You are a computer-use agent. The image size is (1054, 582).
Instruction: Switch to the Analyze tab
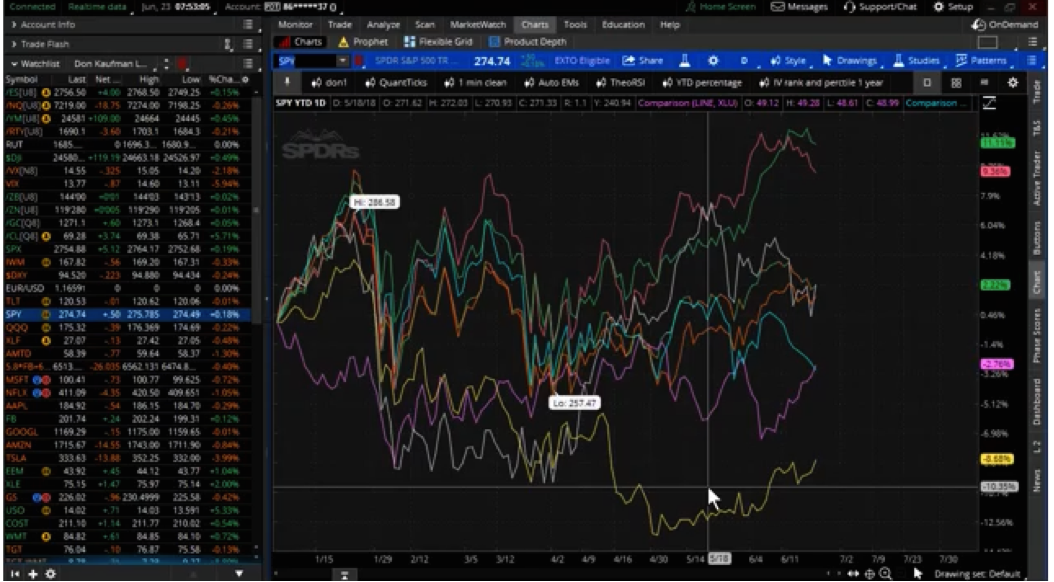click(383, 24)
